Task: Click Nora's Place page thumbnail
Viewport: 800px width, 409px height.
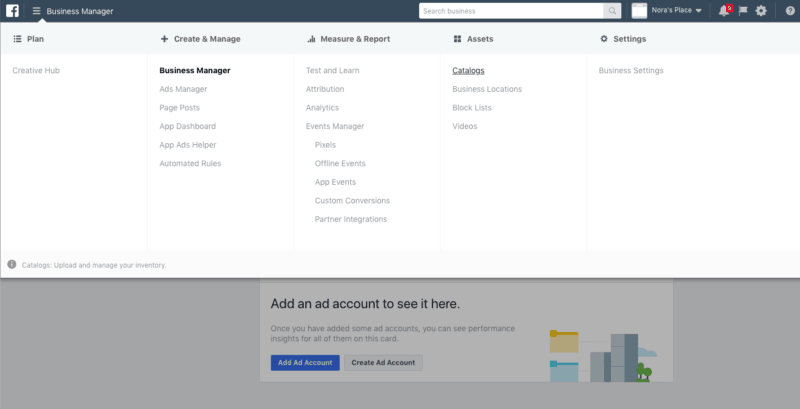Action: click(x=639, y=11)
